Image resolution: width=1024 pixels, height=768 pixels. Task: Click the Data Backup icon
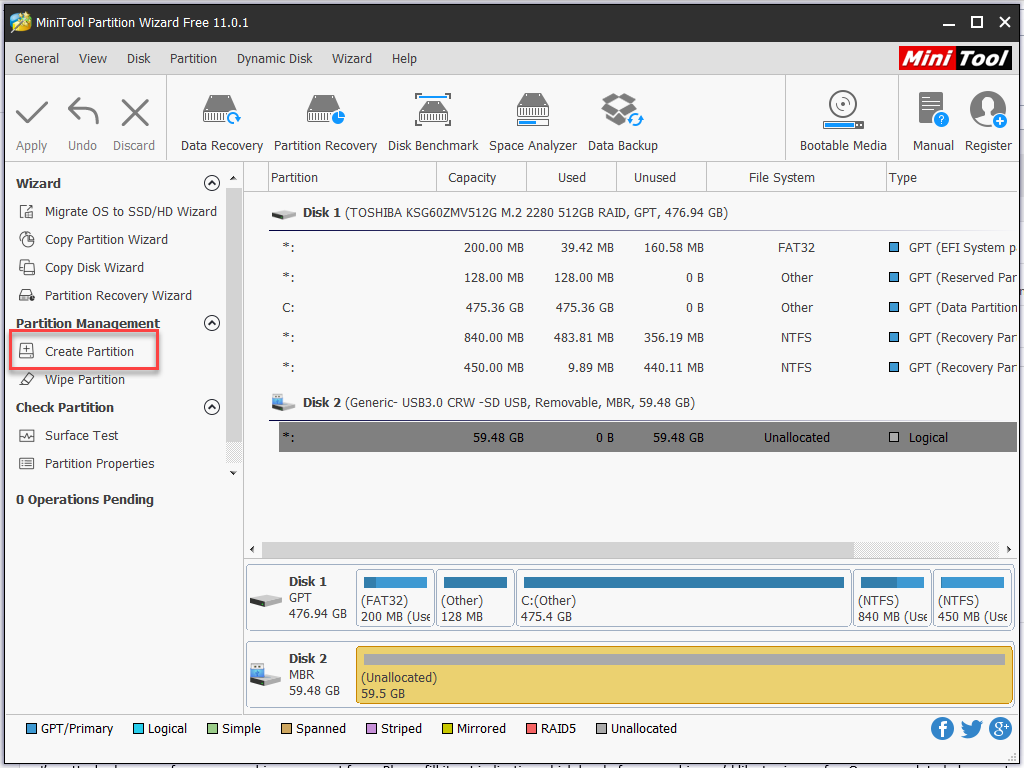[x=622, y=122]
